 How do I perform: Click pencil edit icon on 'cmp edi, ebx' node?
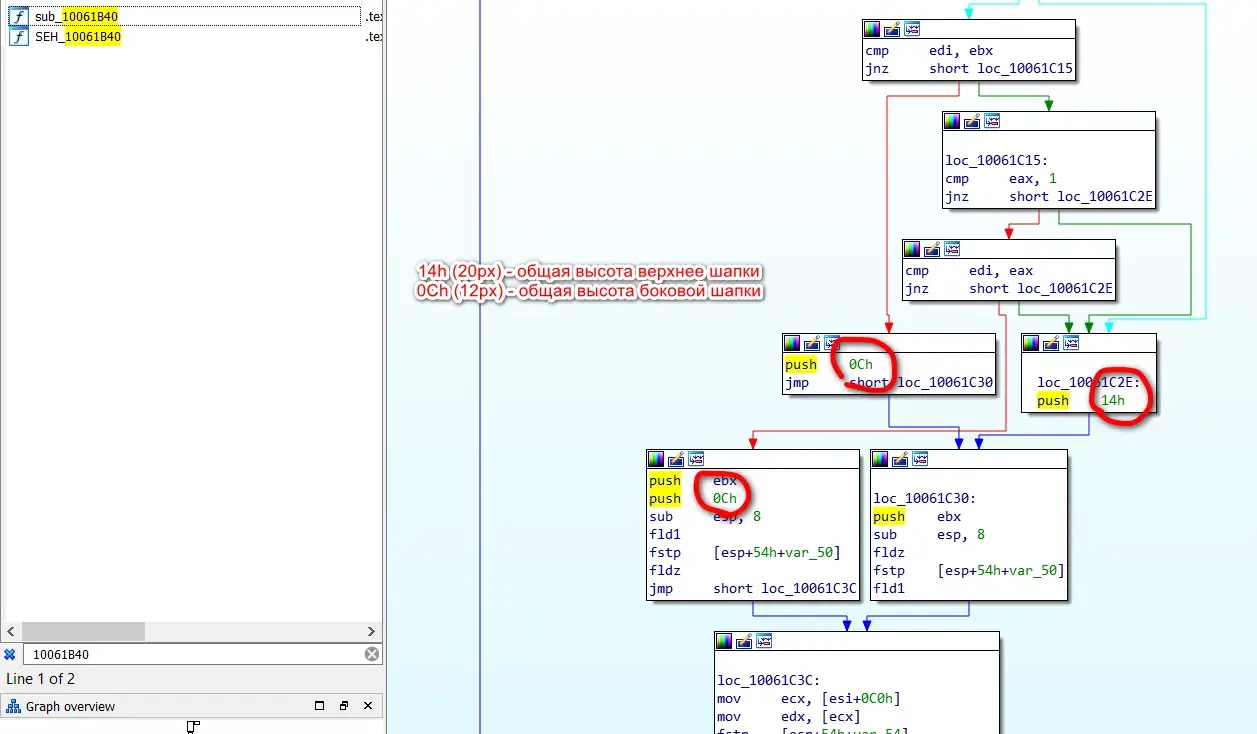coord(892,29)
